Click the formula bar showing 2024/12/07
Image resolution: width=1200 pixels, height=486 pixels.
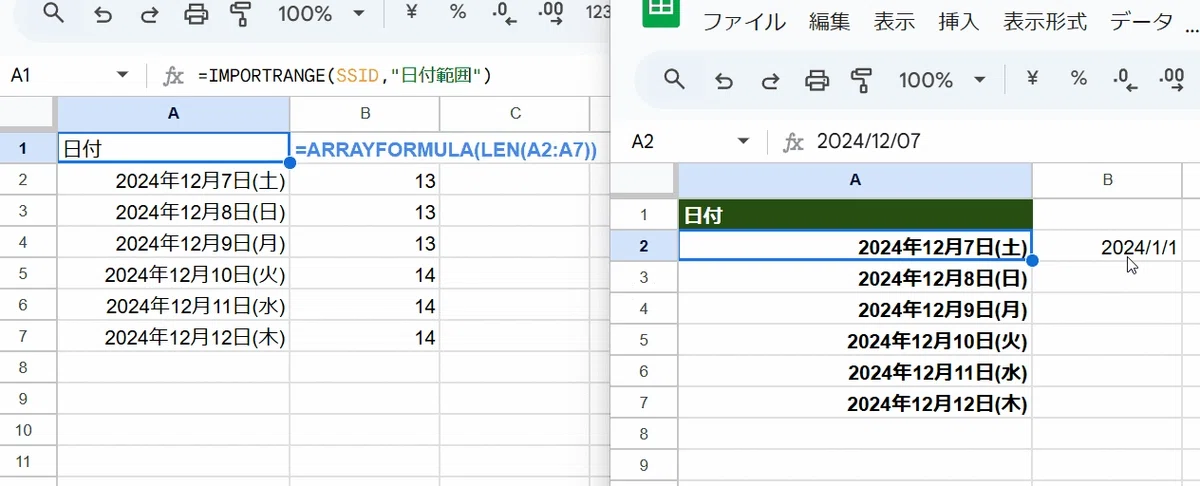(1005, 142)
